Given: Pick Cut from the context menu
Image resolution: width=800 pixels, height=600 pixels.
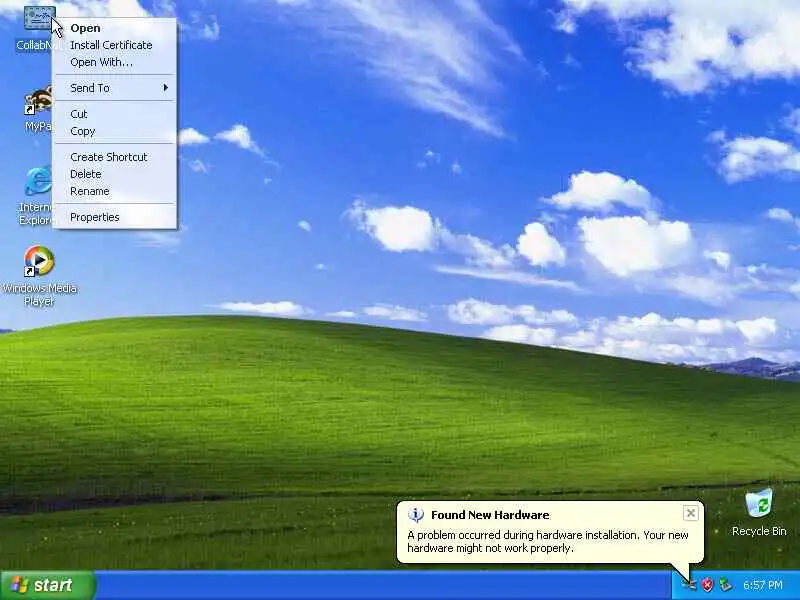Looking at the screenshot, I should pyautogui.click(x=115, y=114).
